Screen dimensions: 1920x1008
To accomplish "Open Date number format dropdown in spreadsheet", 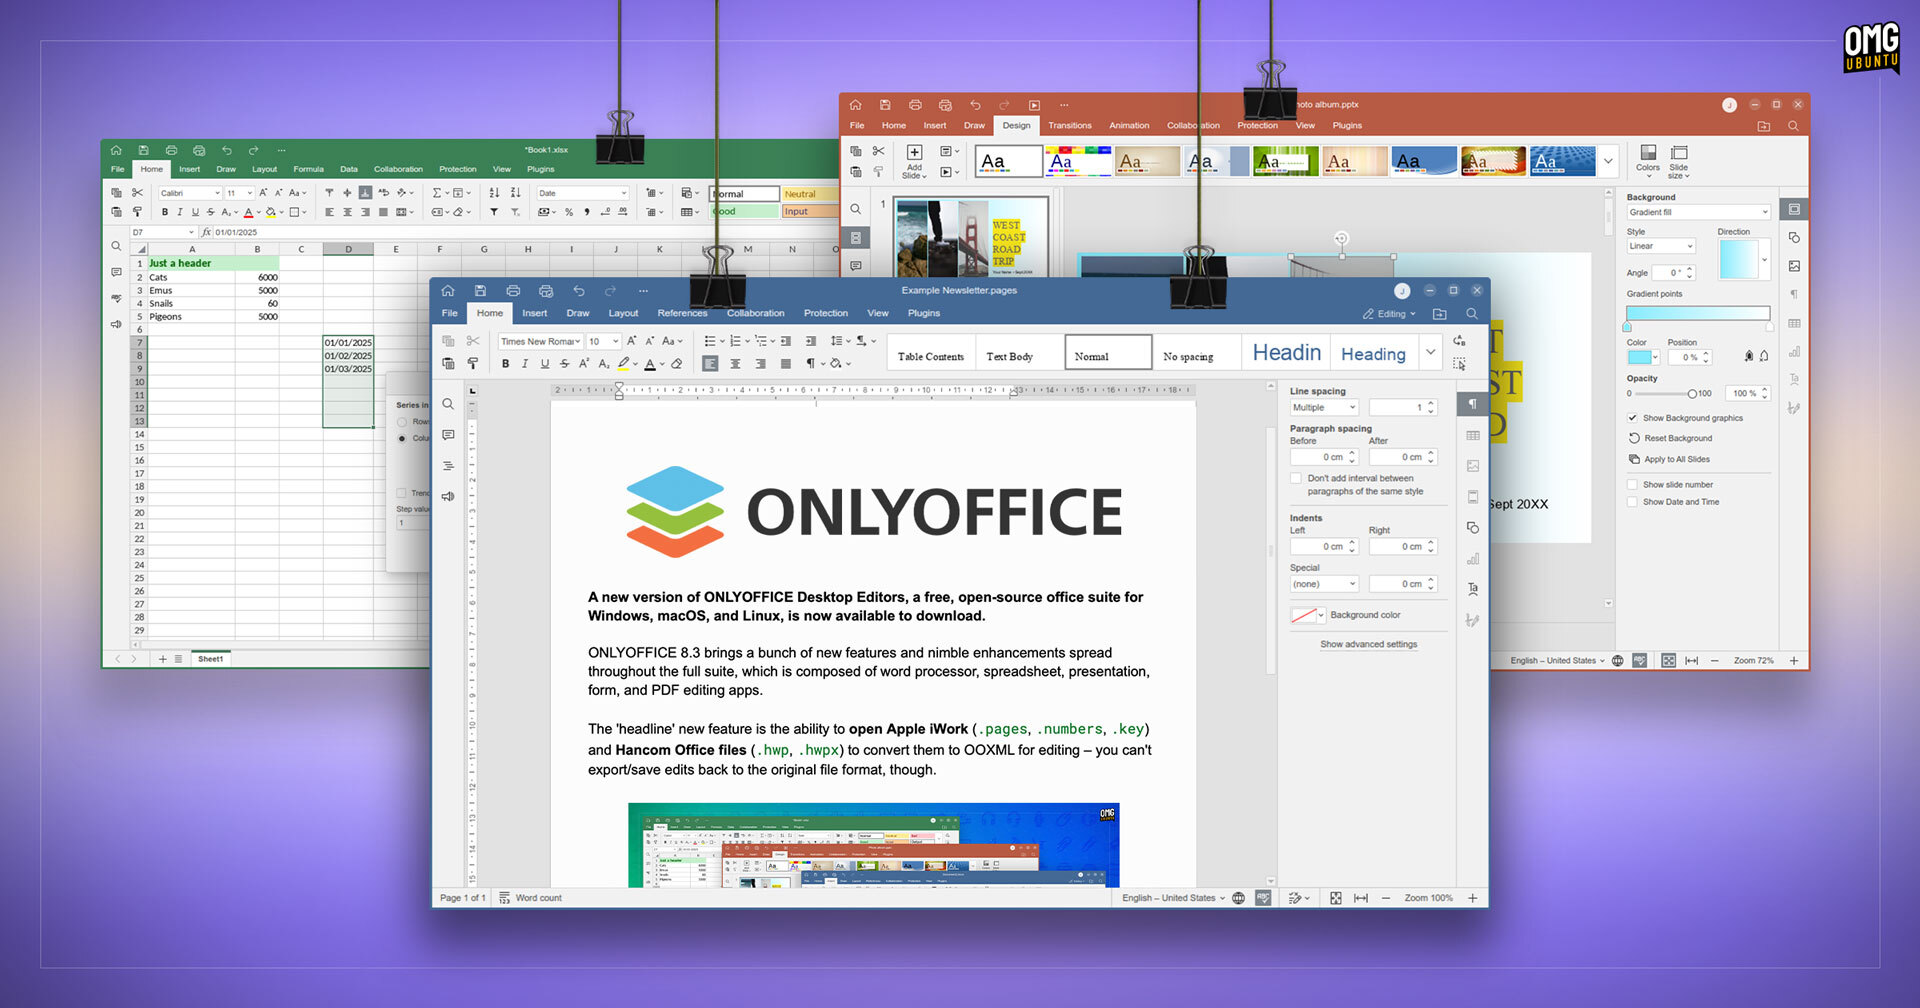I will tap(583, 193).
